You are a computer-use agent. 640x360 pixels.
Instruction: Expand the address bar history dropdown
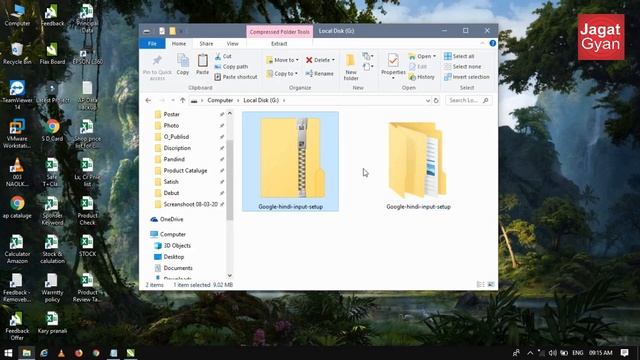(427, 100)
